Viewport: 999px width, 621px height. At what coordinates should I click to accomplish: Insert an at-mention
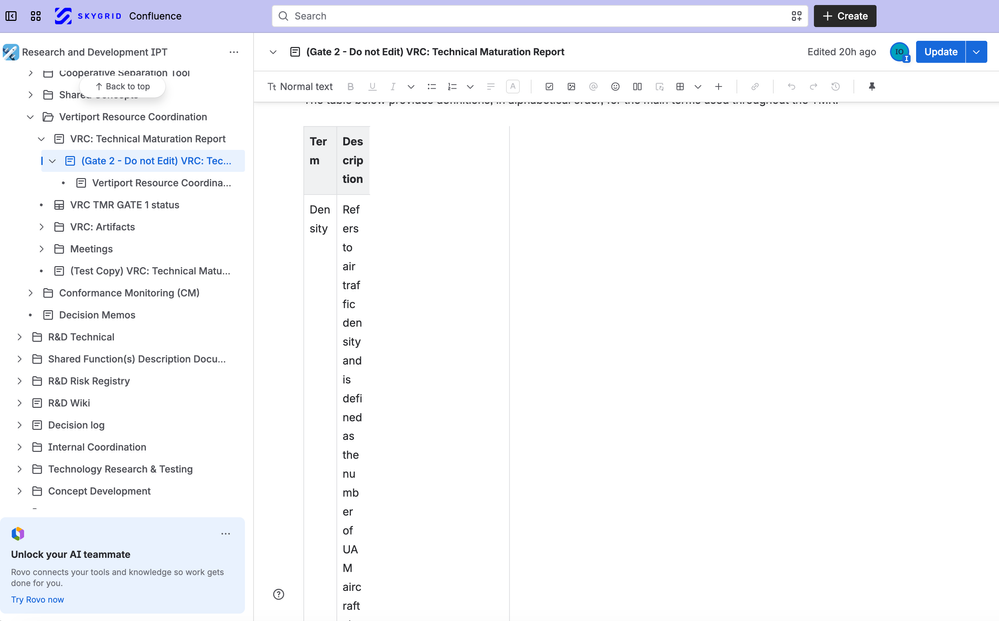[593, 87]
